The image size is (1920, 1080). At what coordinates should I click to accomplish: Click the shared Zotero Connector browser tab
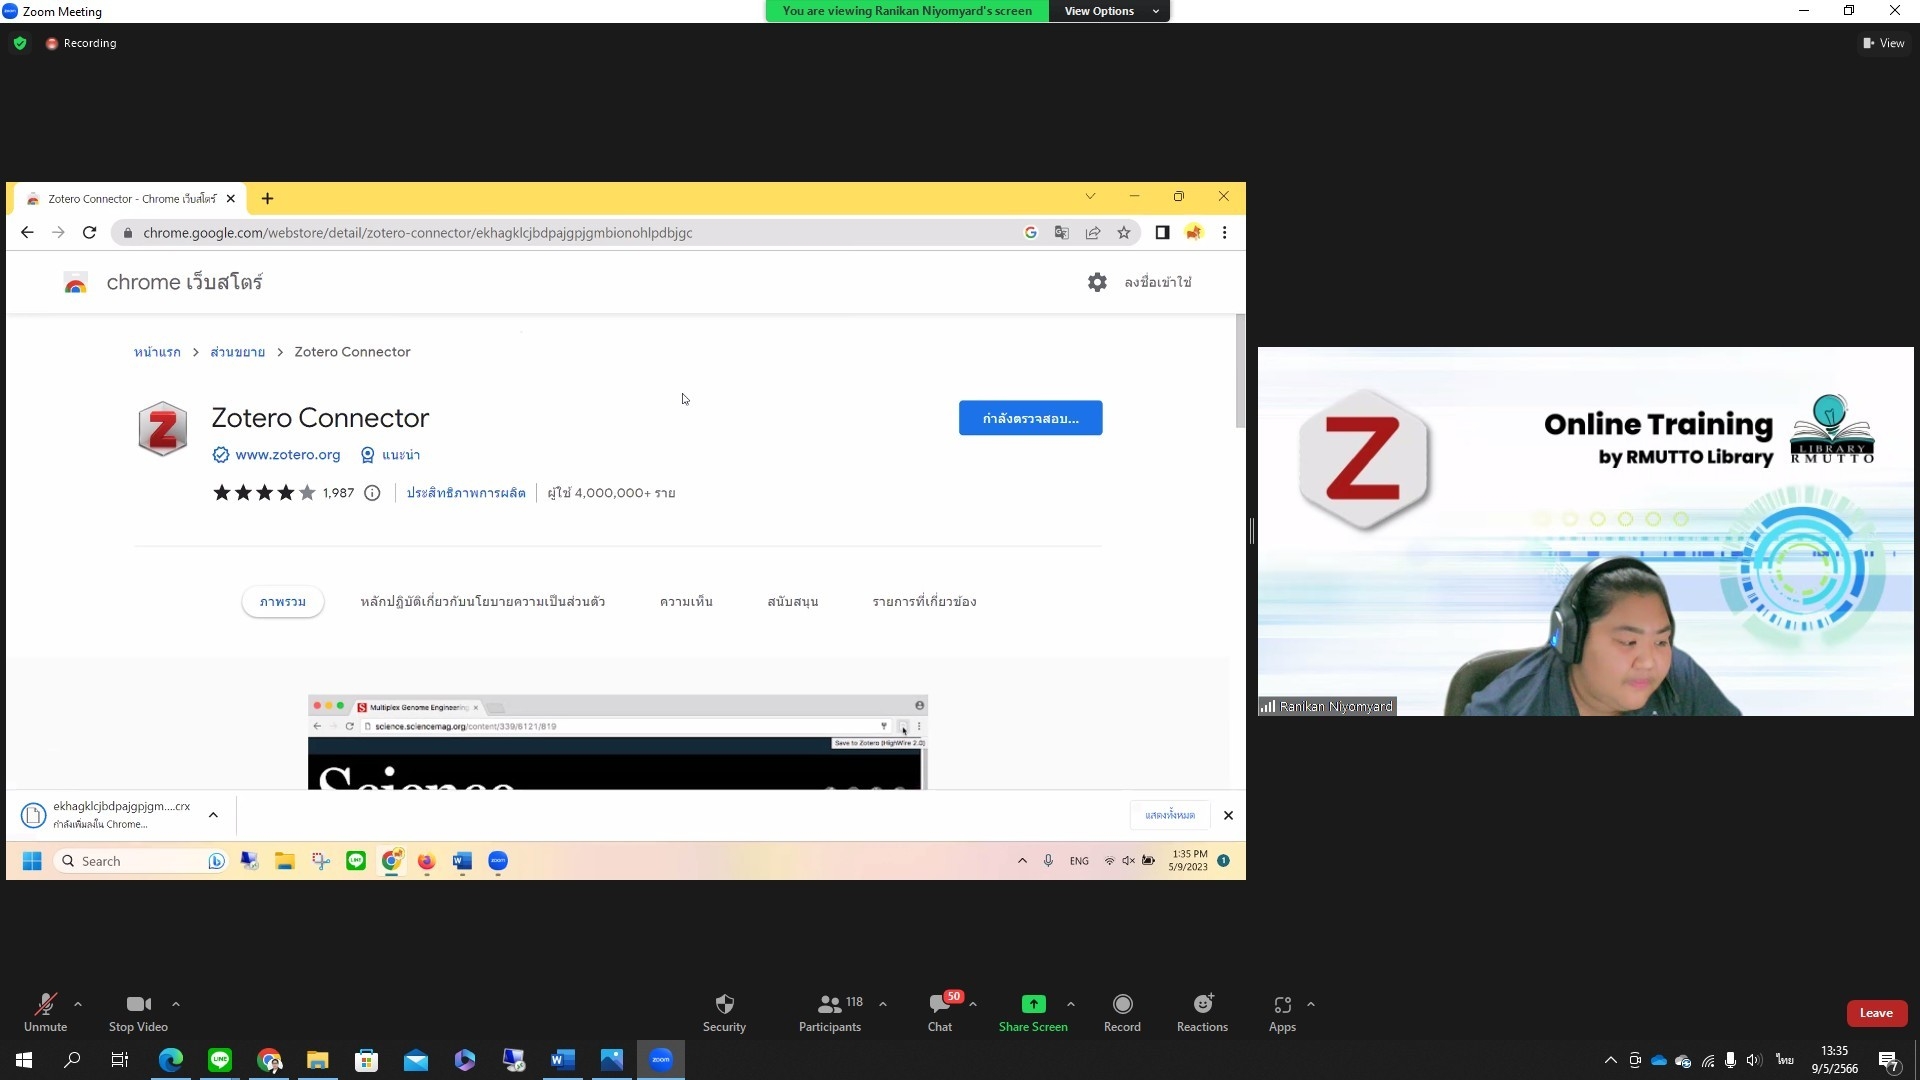tap(130, 199)
